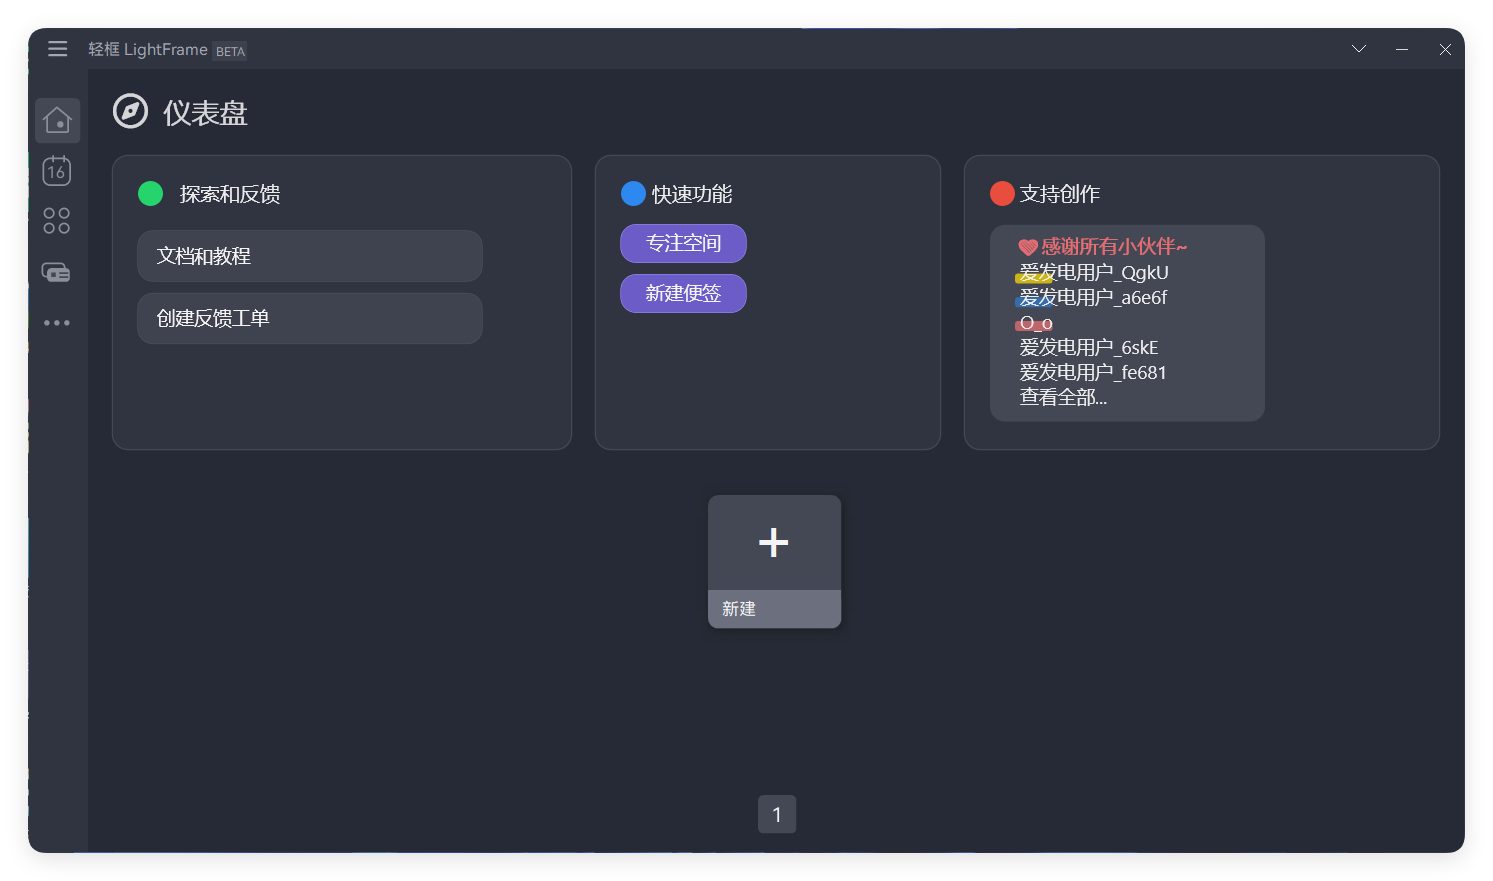Click supporter 爱发电用户_QgkU entry

1094,272
